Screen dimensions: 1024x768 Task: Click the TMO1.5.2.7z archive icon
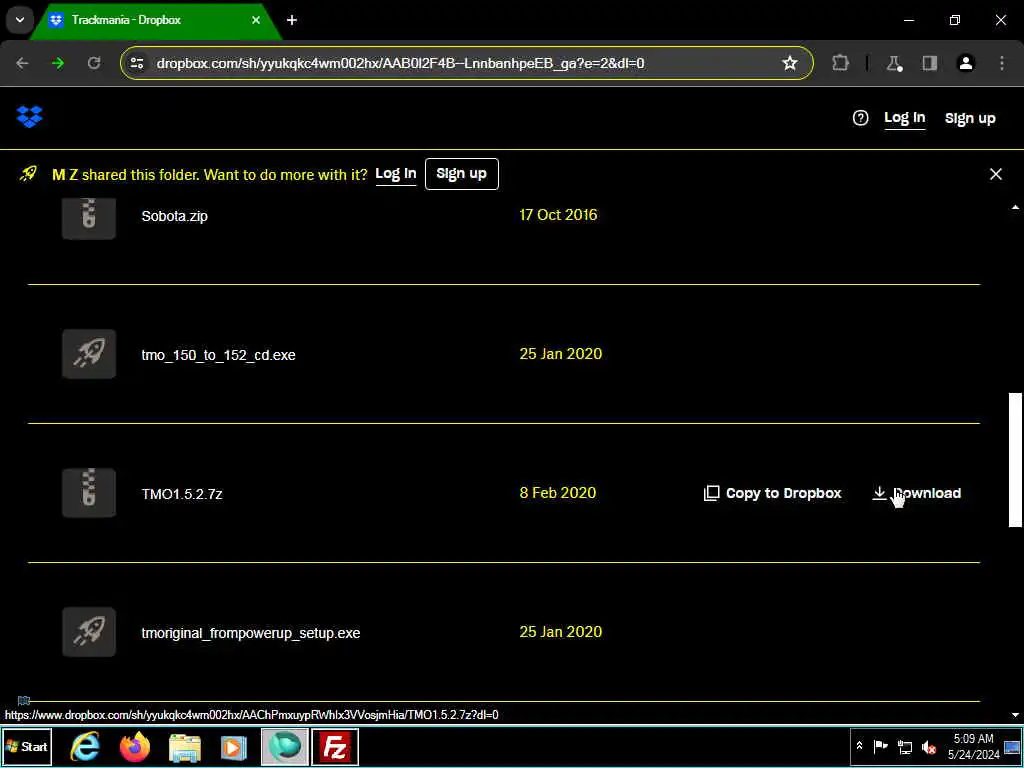pos(89,493)
